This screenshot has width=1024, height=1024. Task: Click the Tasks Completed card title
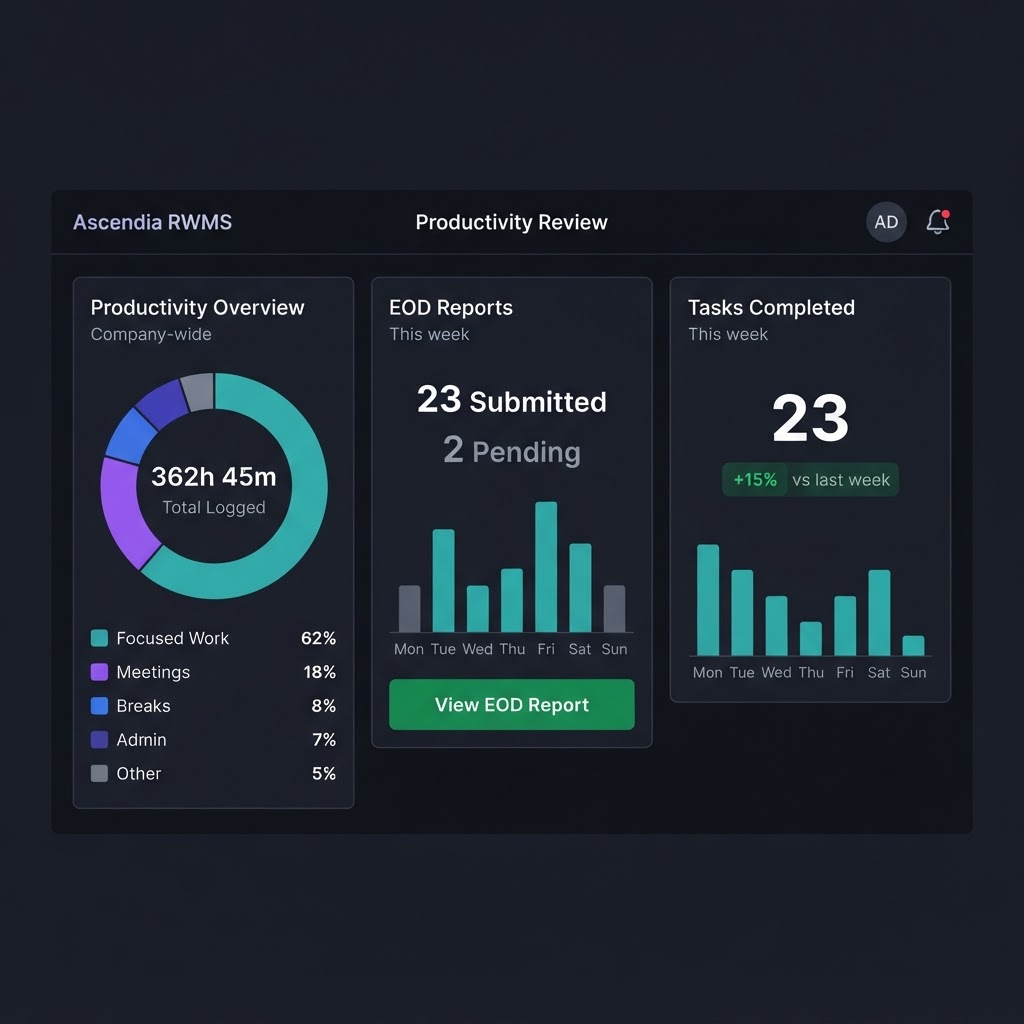coord(771,308)
